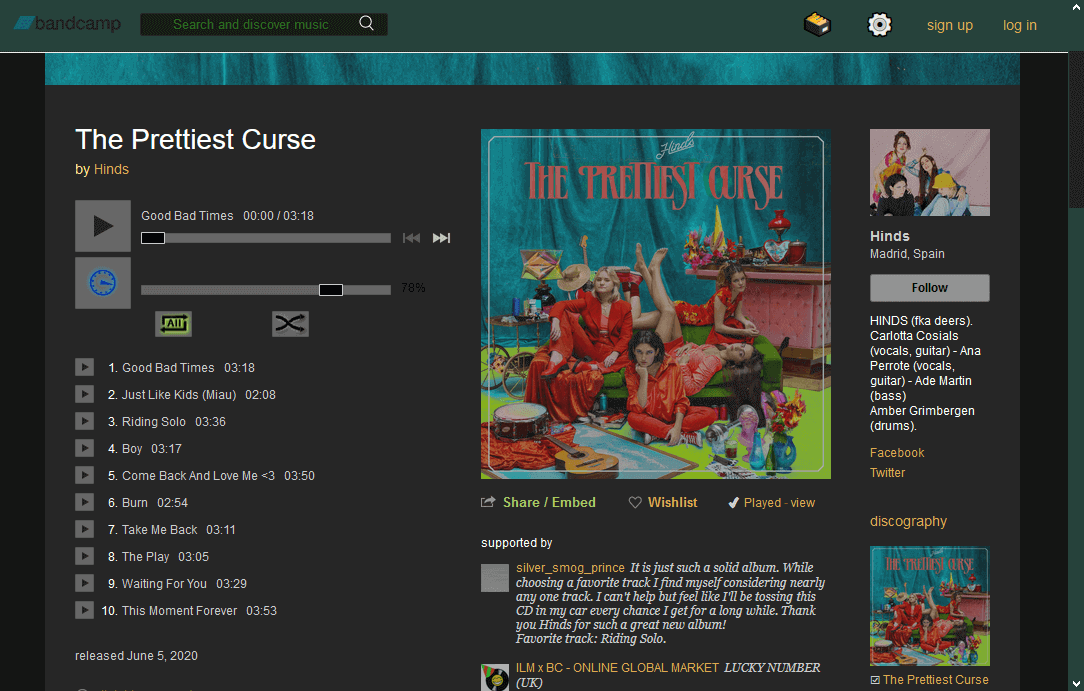Skip to next track with the forward icon
Image resolution: width=1084 pixels, height=691 pixels.
[x=441, y=238]
